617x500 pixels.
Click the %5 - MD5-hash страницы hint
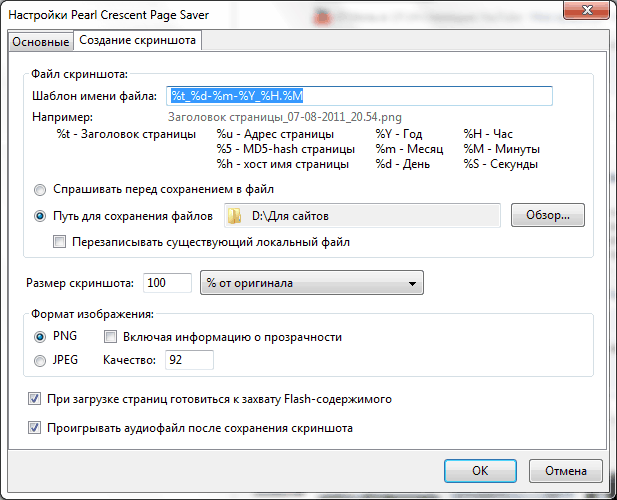286,149
